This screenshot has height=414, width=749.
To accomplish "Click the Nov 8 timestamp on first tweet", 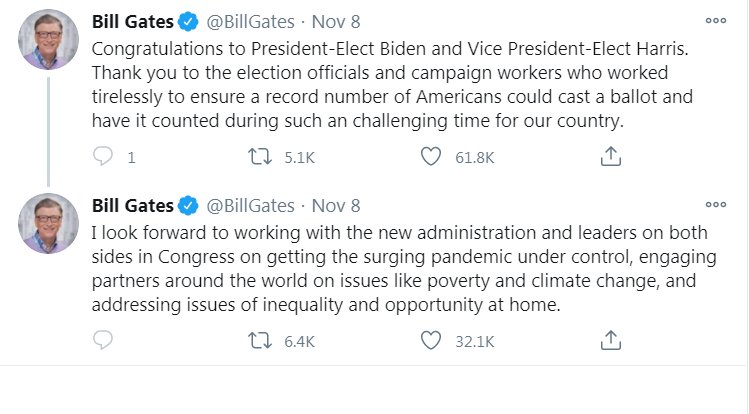I will coord(334,22).
